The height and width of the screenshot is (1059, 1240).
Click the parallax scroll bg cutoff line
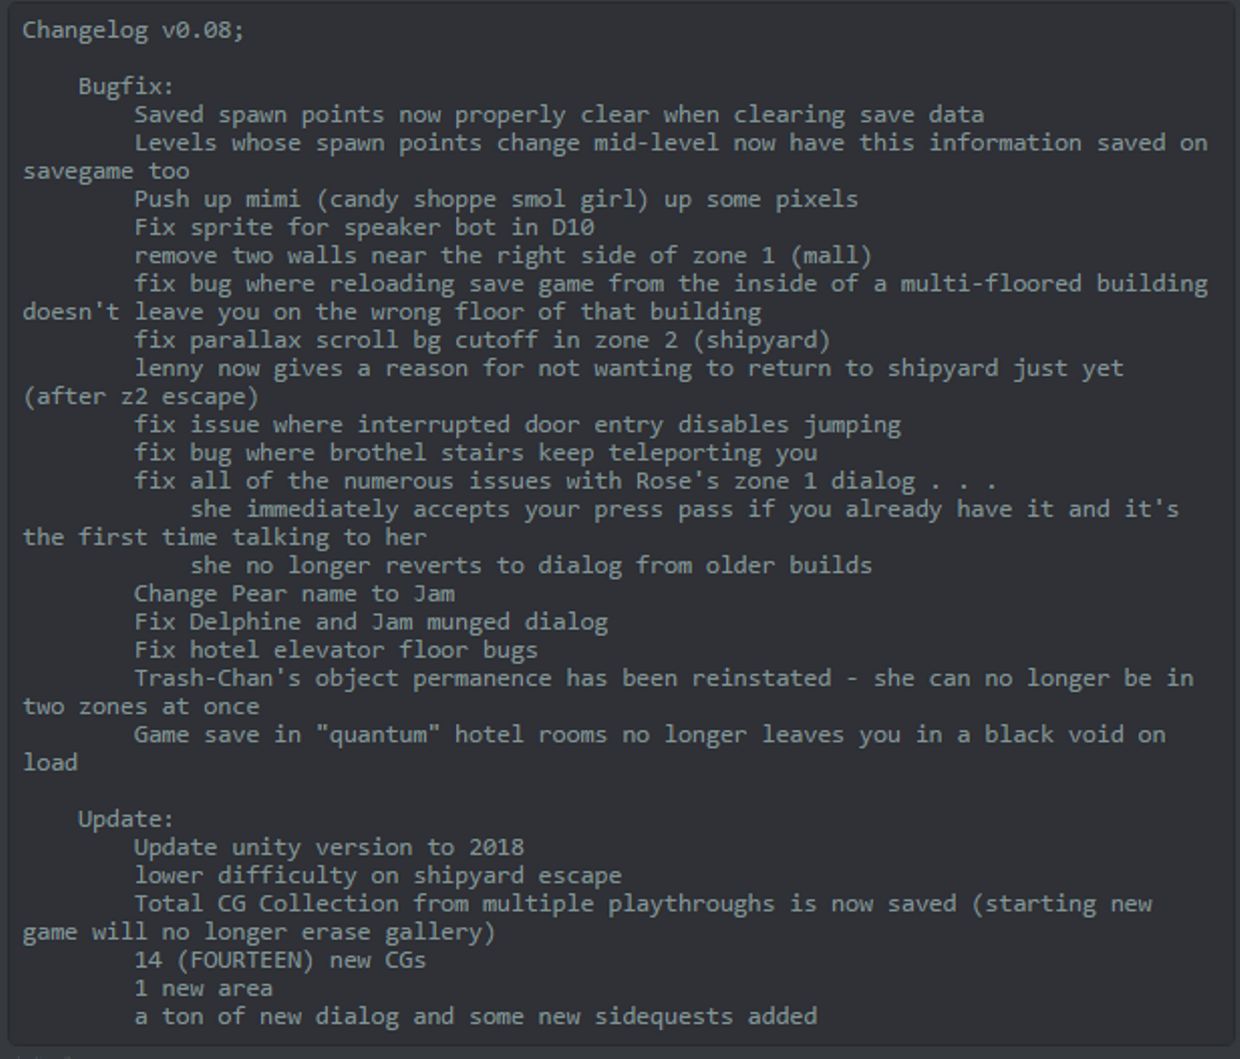pyautogui.click(x=482, y=340)
